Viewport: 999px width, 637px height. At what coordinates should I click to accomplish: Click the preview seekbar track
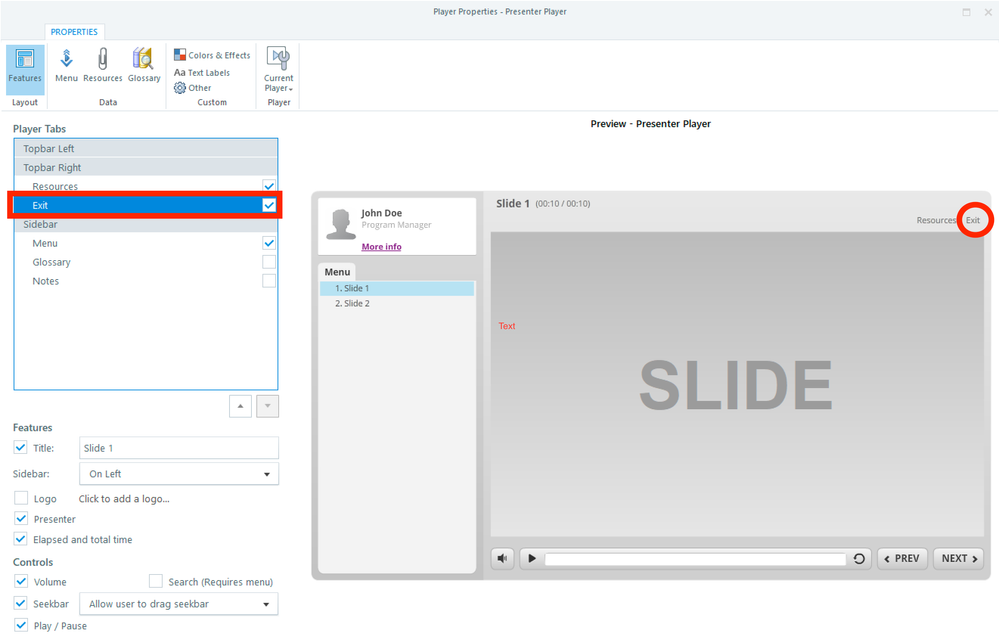pyautogui.click(x=695, y=559)
